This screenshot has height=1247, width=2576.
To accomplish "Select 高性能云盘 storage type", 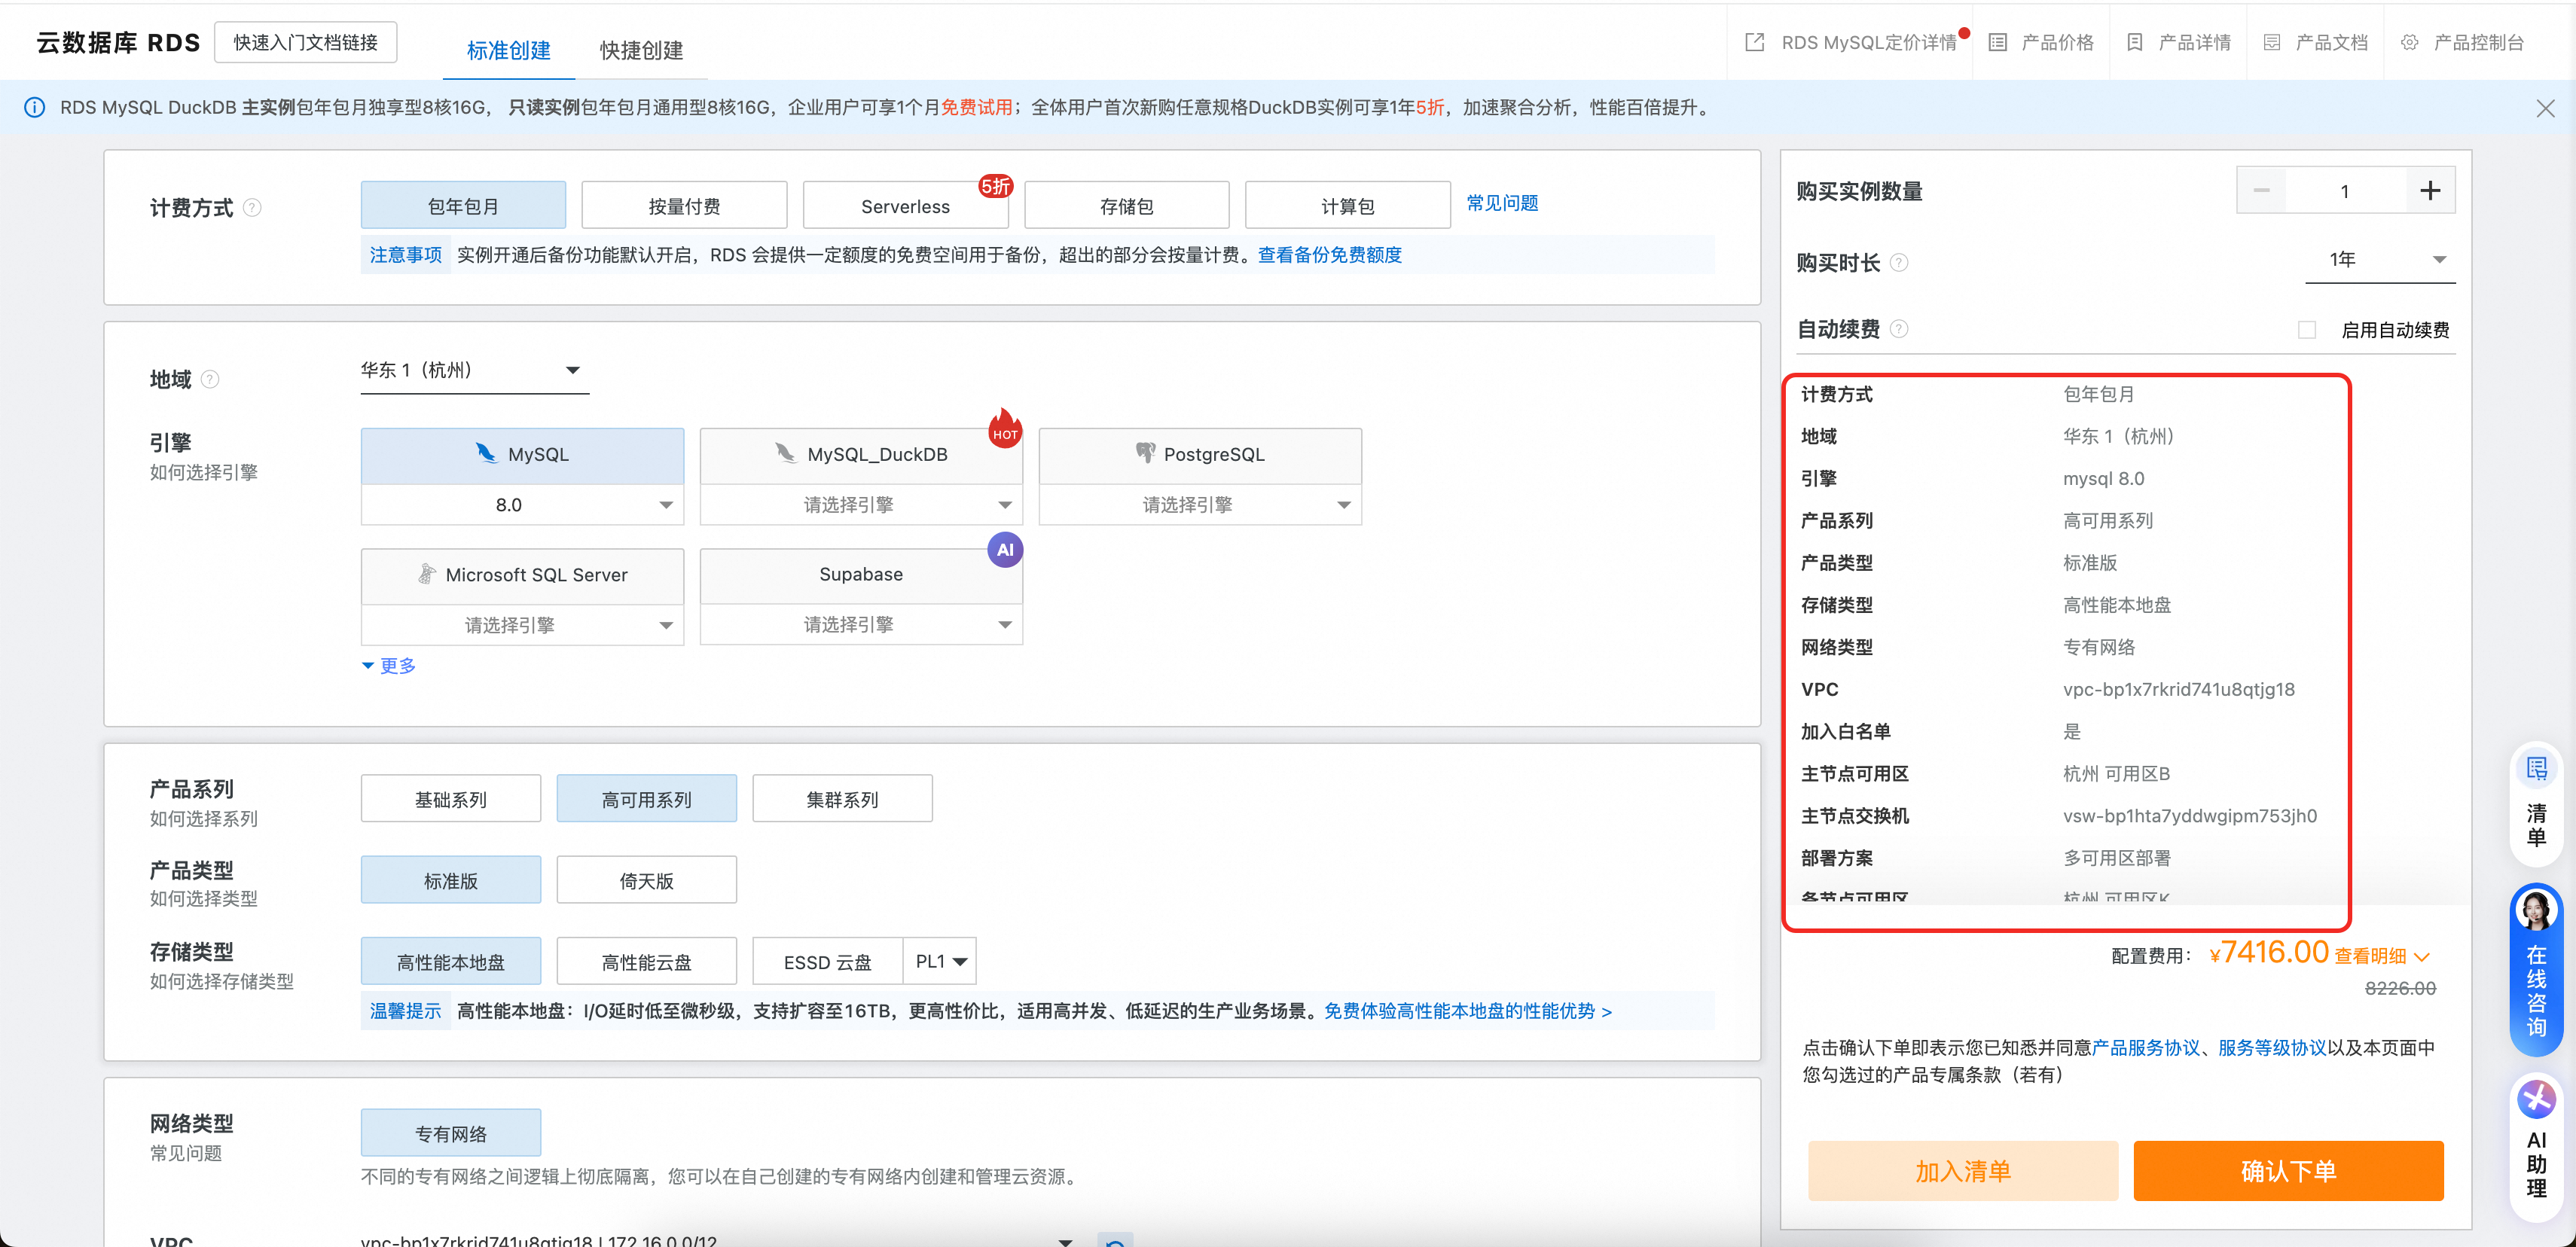I will pos(647,962).
